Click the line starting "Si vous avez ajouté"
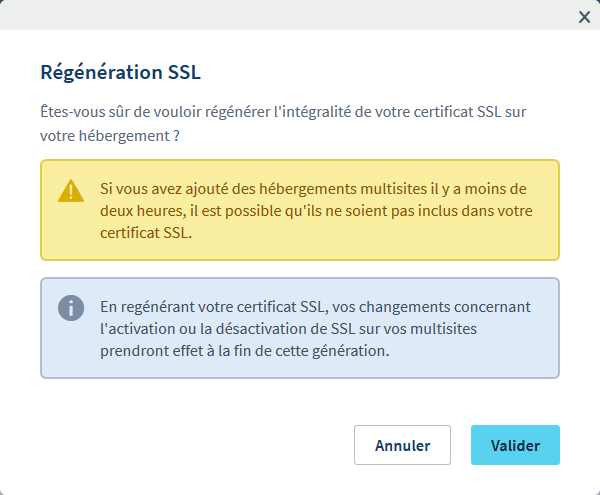The height and width of the screenshot is (495, 600). (x=313, y=188)
